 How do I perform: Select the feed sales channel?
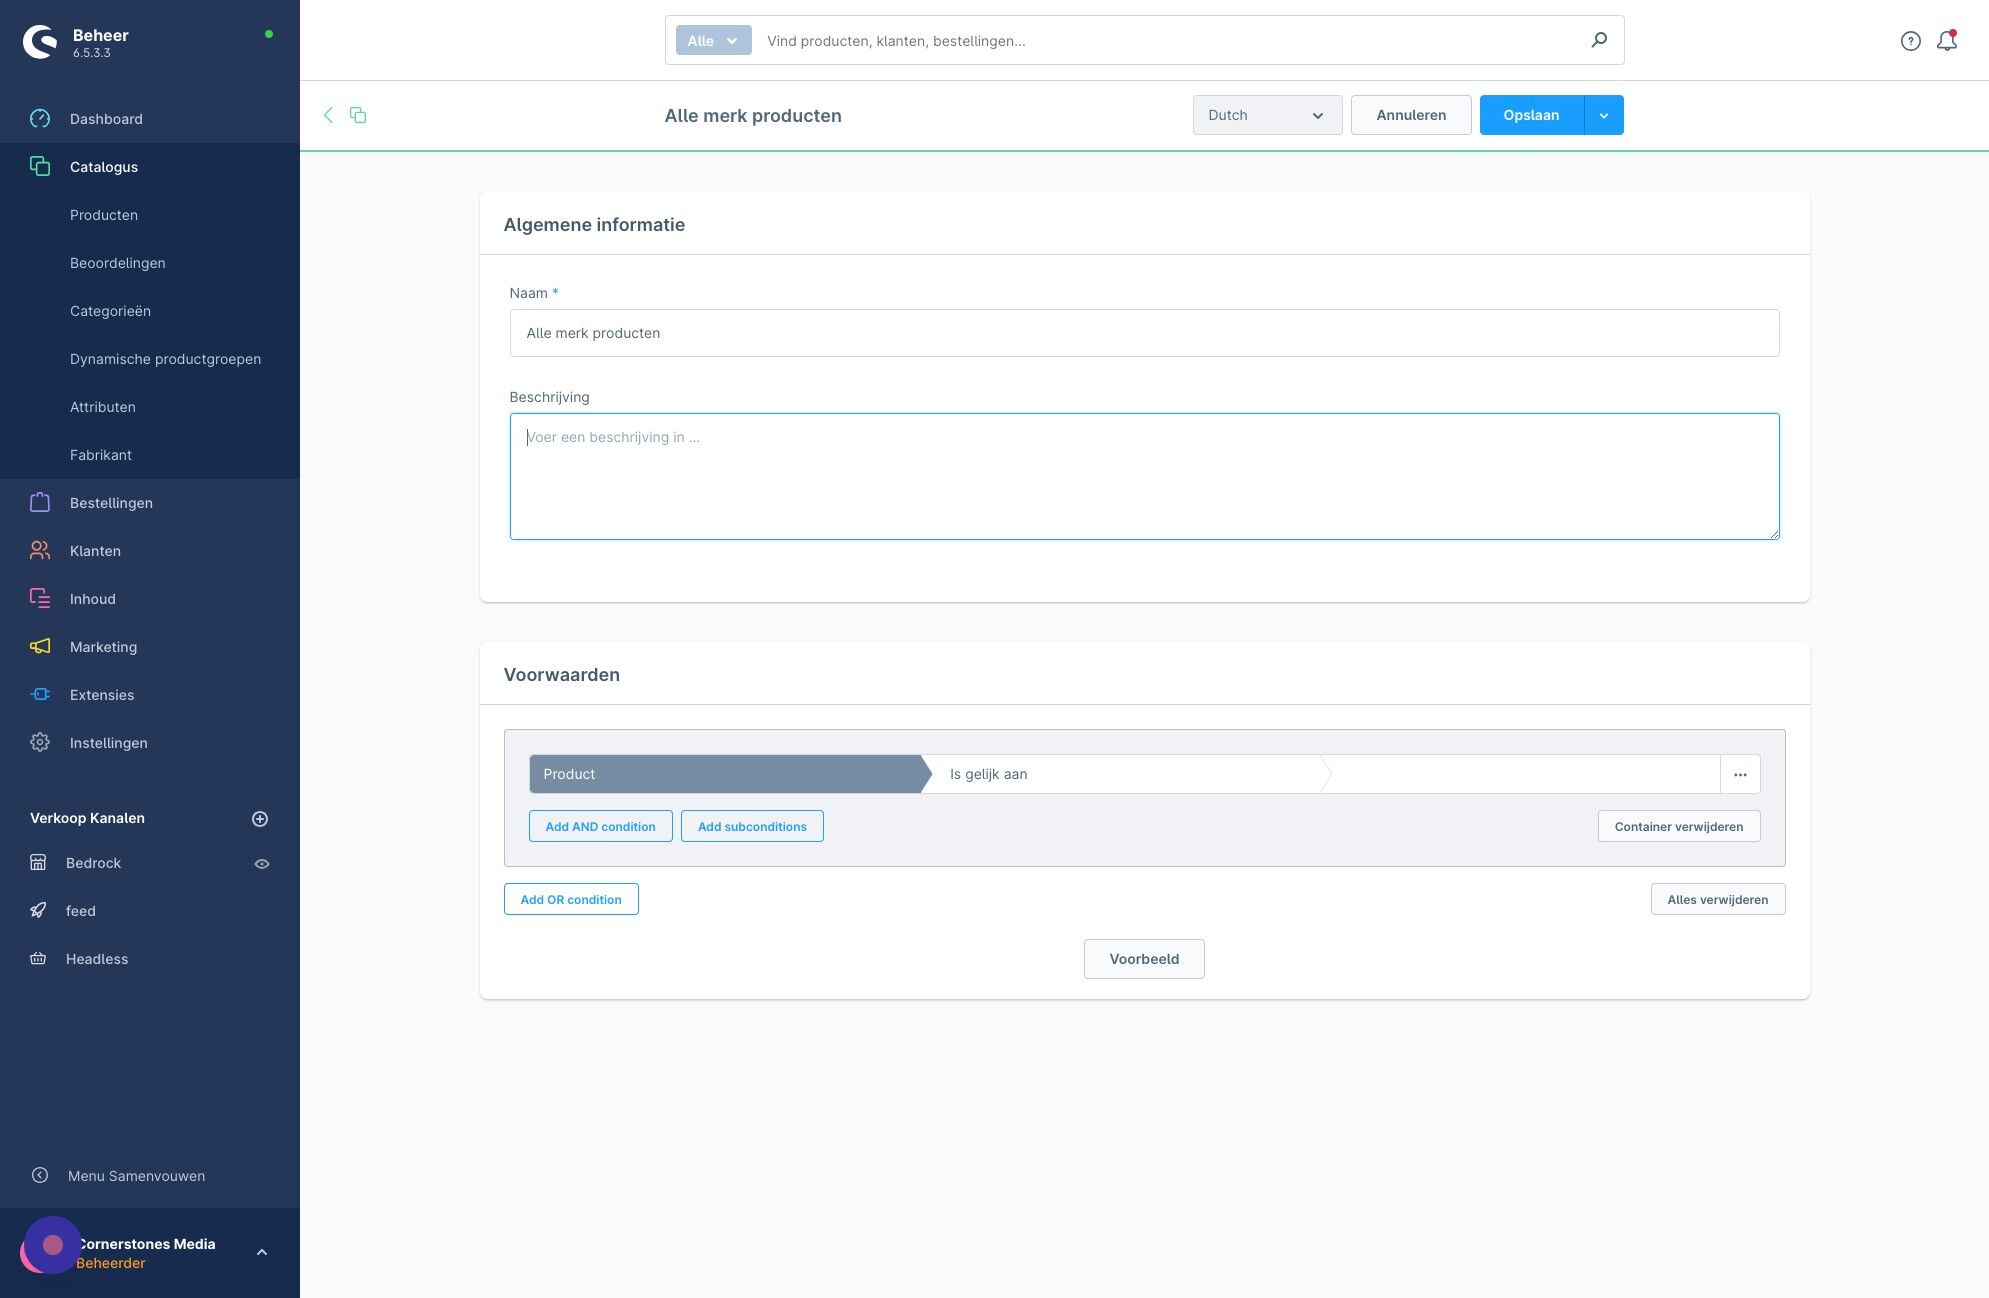tap(81, 911)
